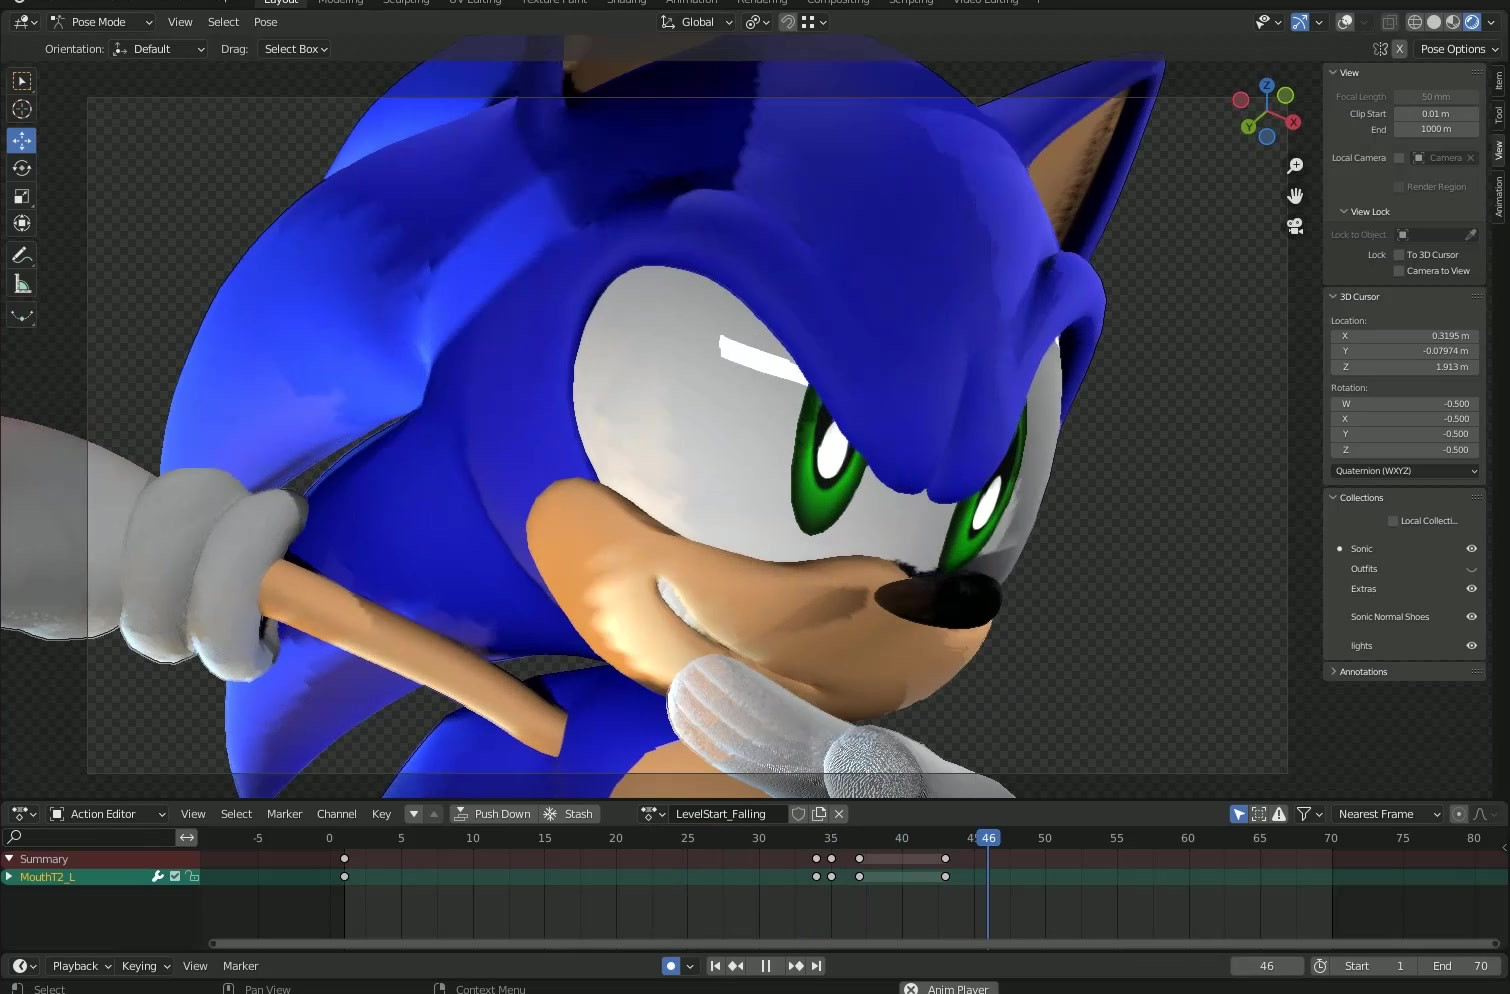This screenshot has height=994, width=1510.
Task: Toggle auto keying record button
Action: [x=671, y=966]
